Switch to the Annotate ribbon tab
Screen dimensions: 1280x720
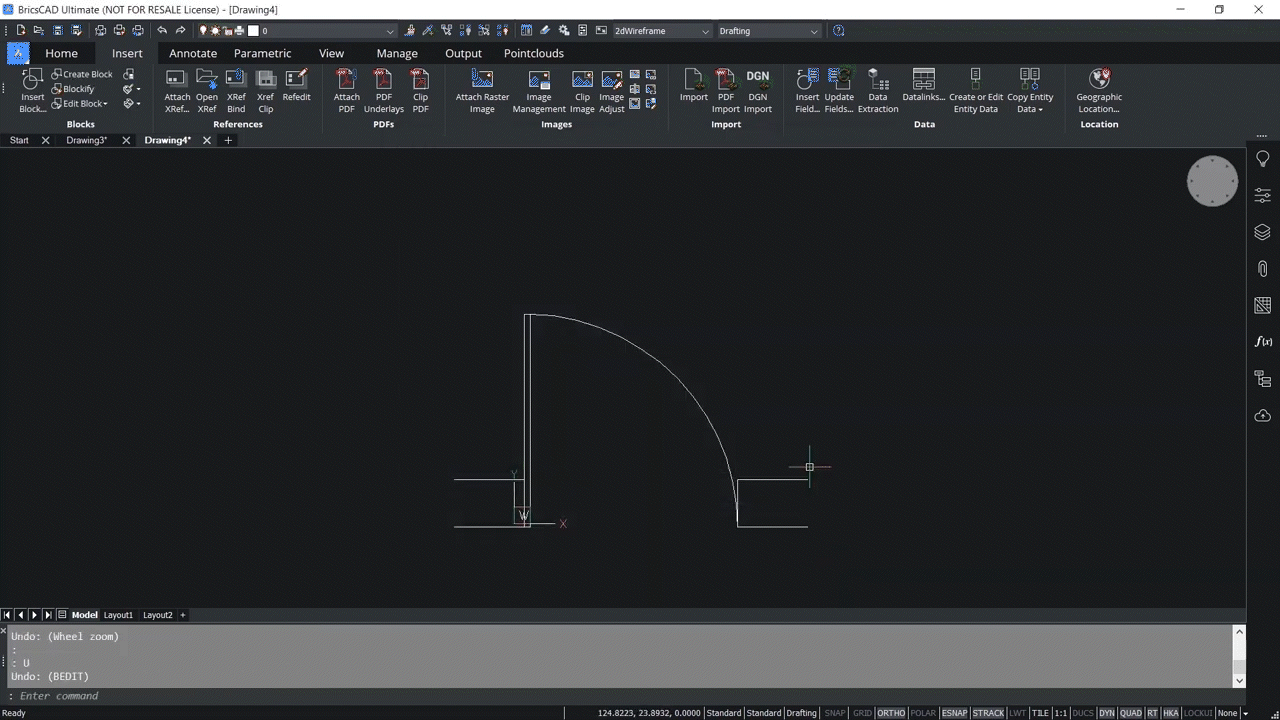coord(193,53)
